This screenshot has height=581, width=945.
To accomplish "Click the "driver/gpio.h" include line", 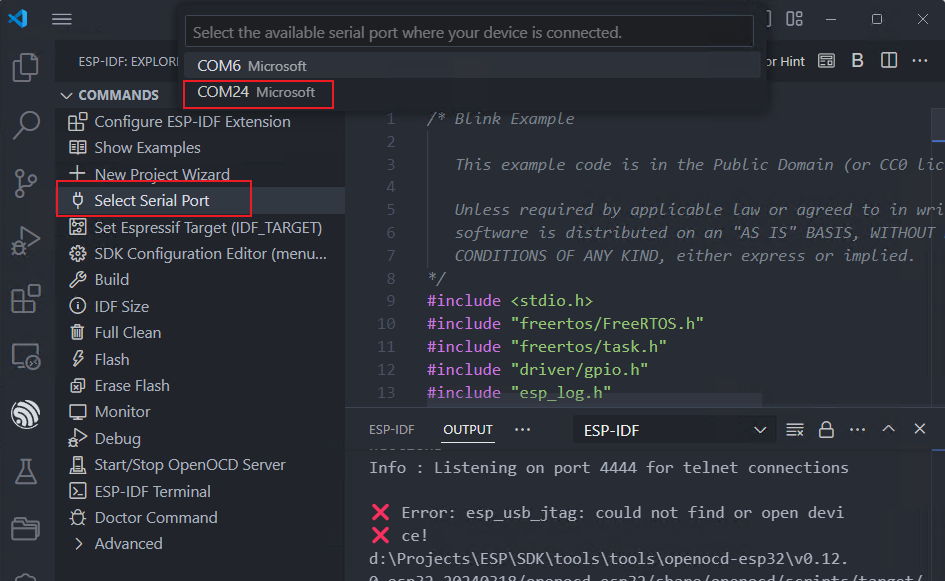I will (x=538, y=369).
